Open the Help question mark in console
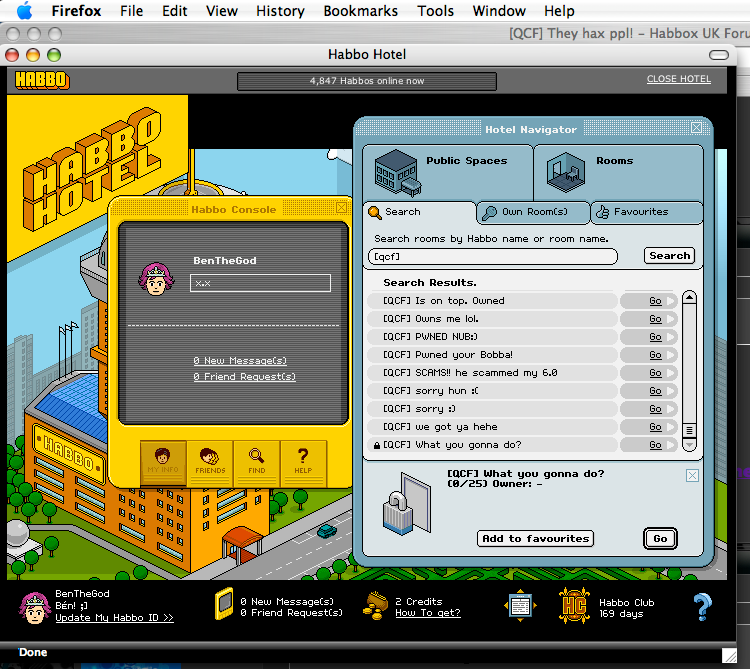 [x=303, y=461]
